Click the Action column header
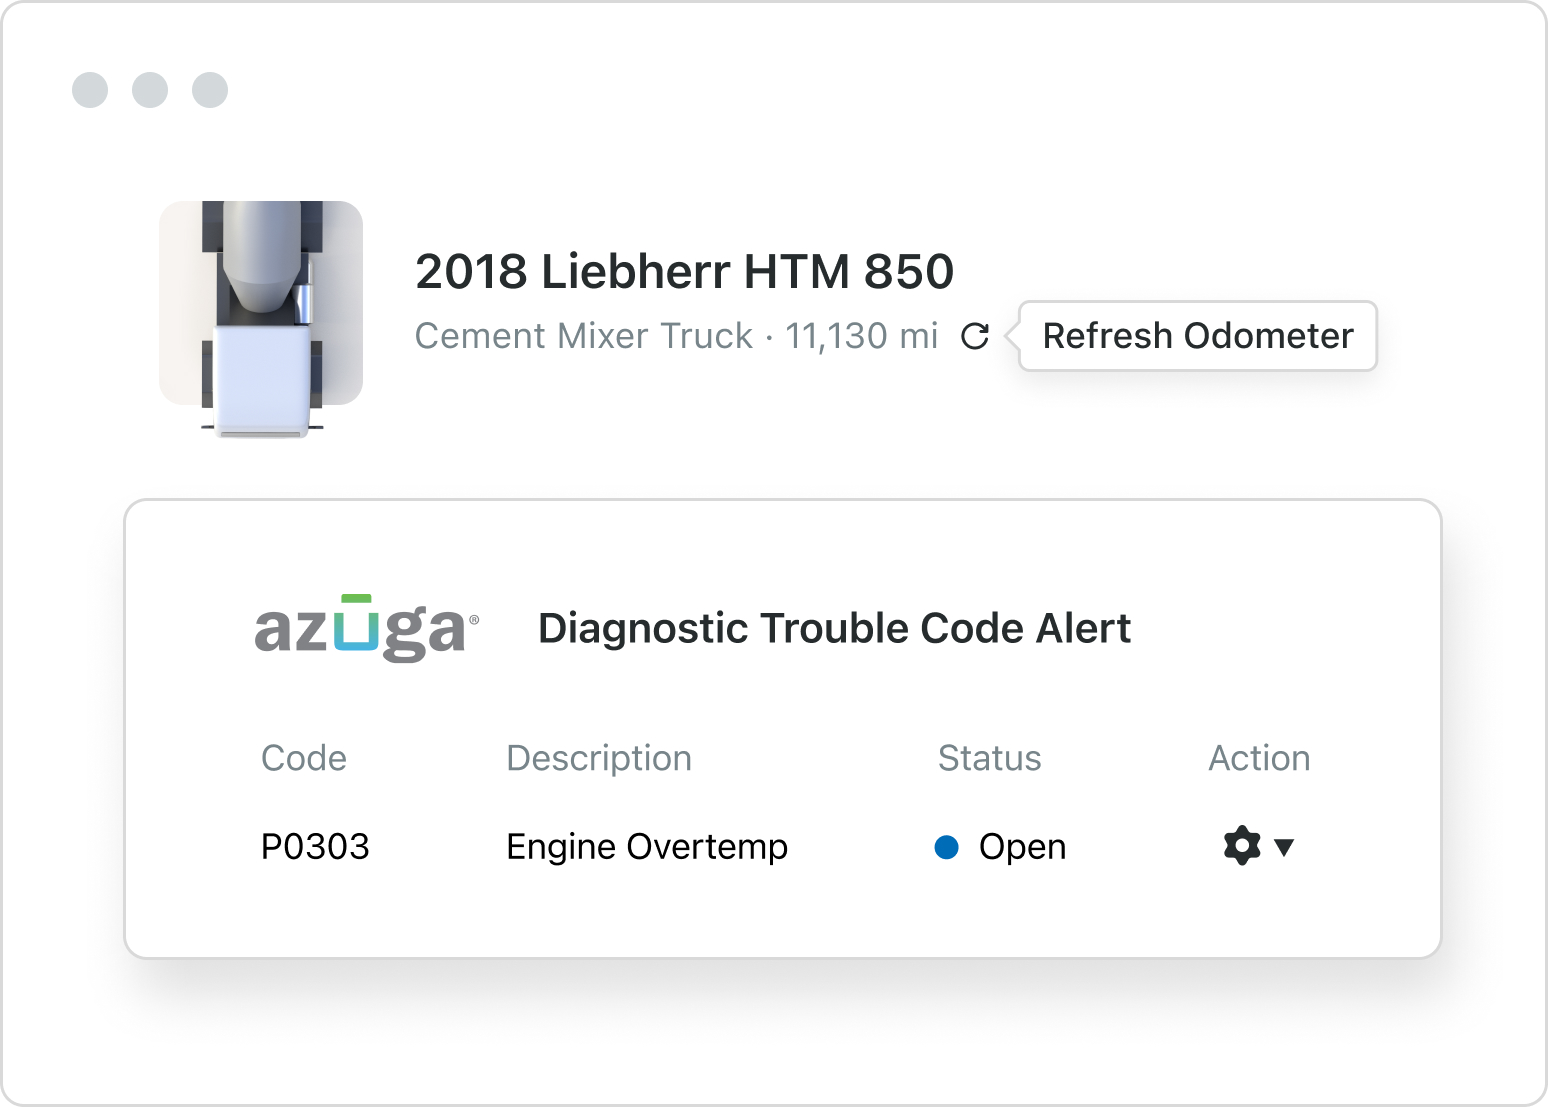Screen dimensions: 1548x1107 coord(1259,758)
